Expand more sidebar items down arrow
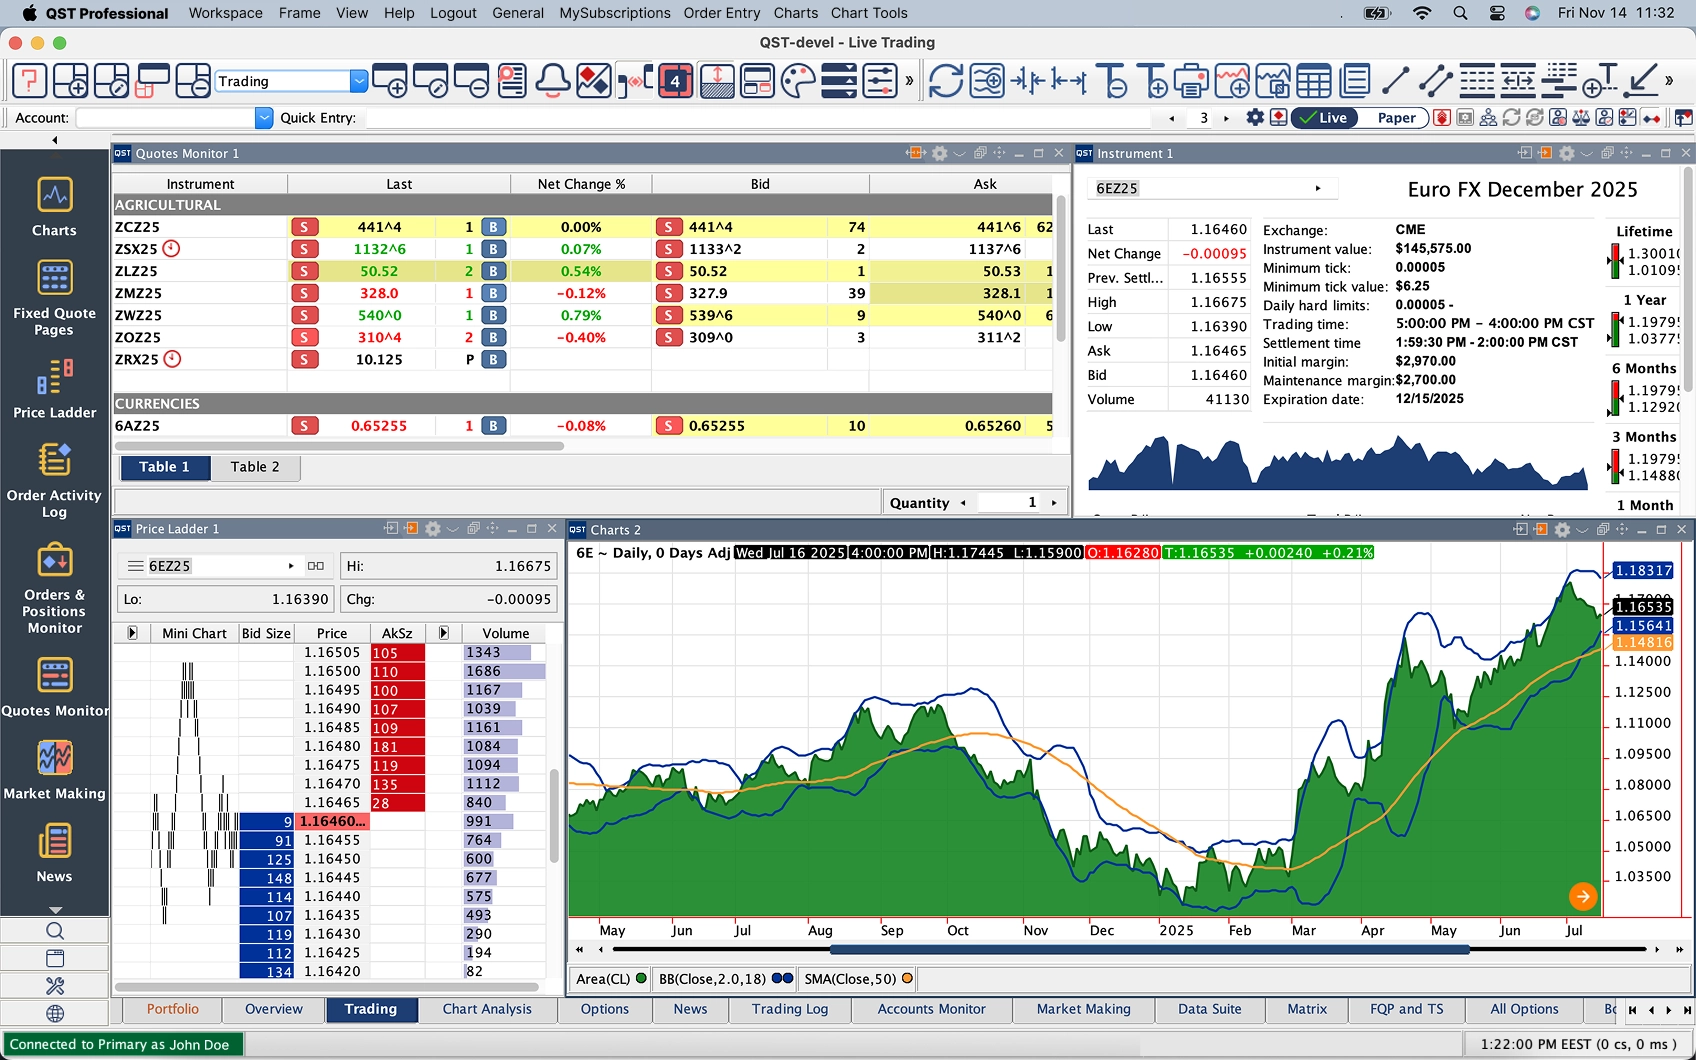1696x1060 pixels. click(x=55, y=909)
